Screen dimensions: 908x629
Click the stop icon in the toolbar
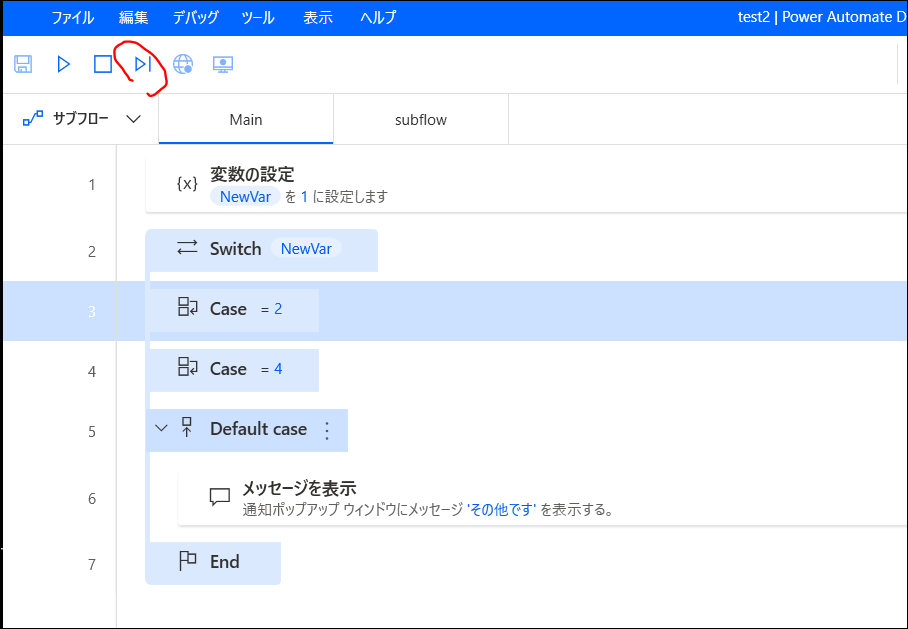[102, 63]
